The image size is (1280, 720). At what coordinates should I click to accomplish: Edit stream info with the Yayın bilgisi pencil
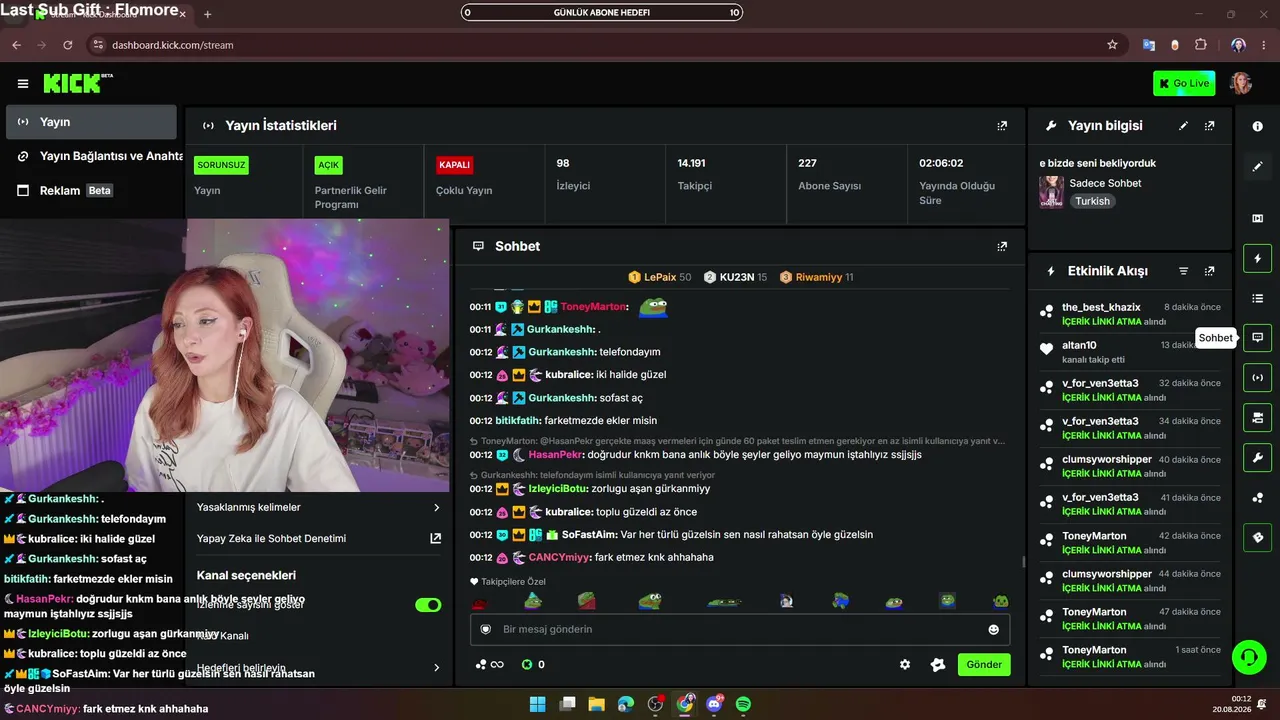(x=1183, y=126)
